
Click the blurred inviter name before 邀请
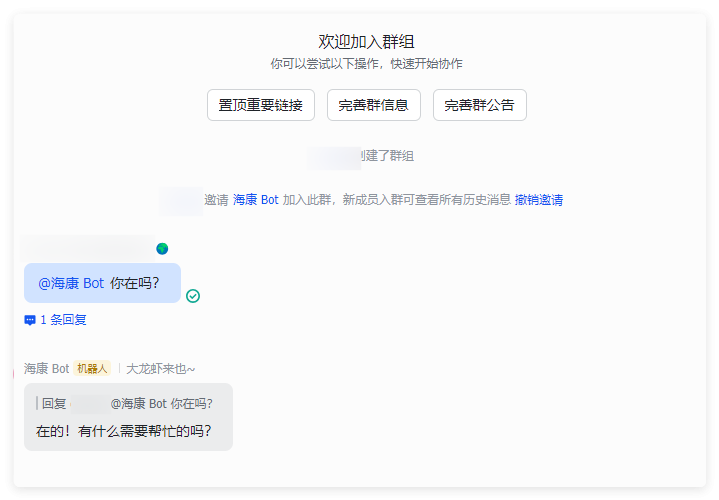[x=180, y=200]
